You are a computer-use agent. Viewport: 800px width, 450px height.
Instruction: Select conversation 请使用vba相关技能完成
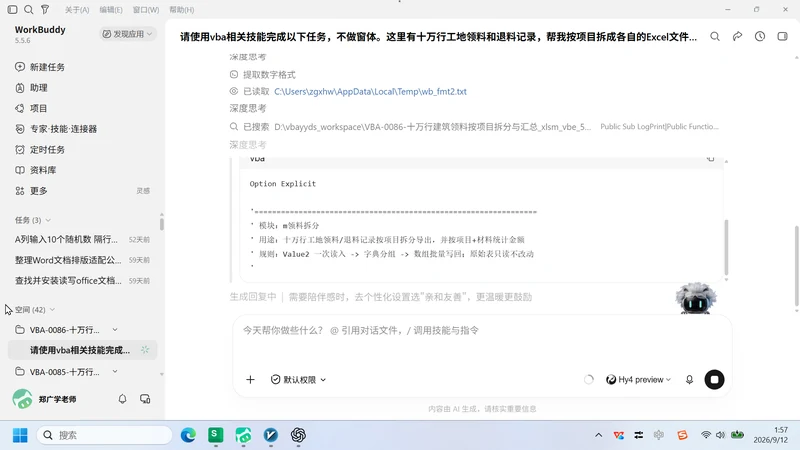(x=83, y=350)
